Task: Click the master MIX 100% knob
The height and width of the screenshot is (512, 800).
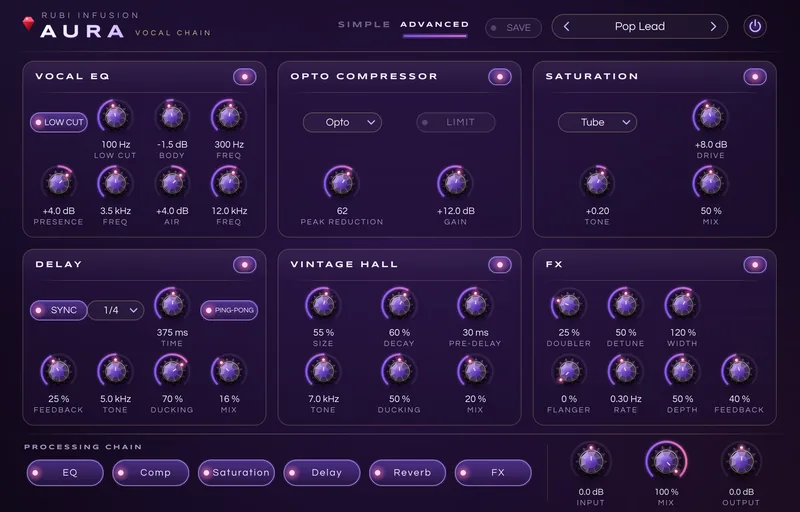Action: tap(666, 461)
